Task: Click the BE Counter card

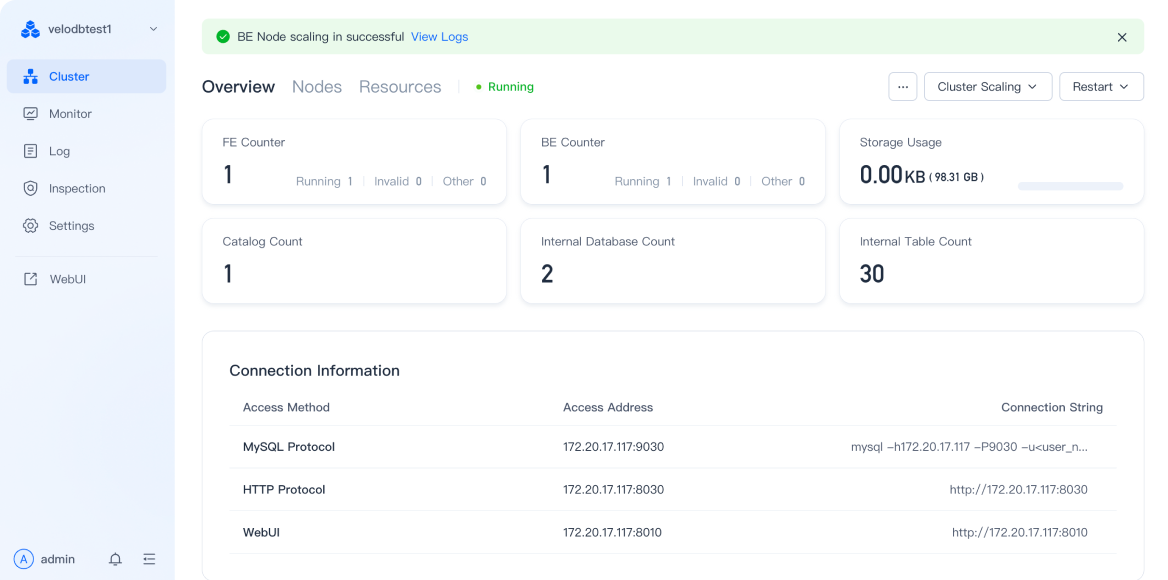Action: 673,162
